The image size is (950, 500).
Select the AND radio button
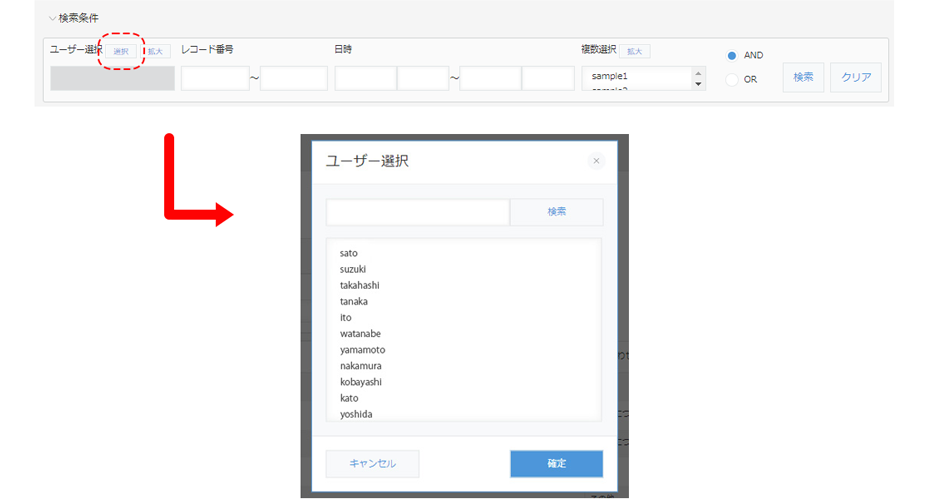tap(732, 56)
